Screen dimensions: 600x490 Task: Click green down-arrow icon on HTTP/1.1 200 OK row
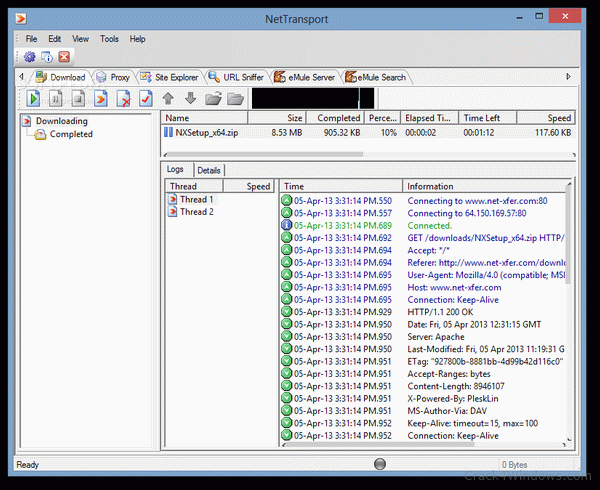[286, 312]
